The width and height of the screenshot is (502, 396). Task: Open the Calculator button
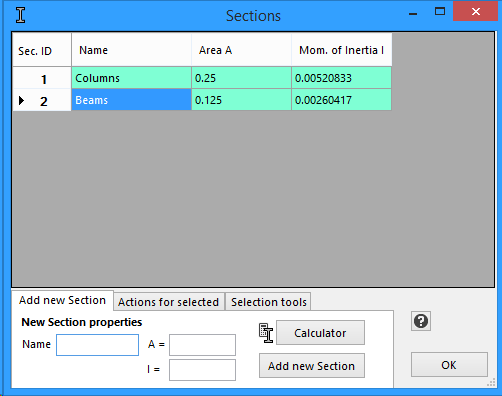pyautogui.click(x=320, y=333)
